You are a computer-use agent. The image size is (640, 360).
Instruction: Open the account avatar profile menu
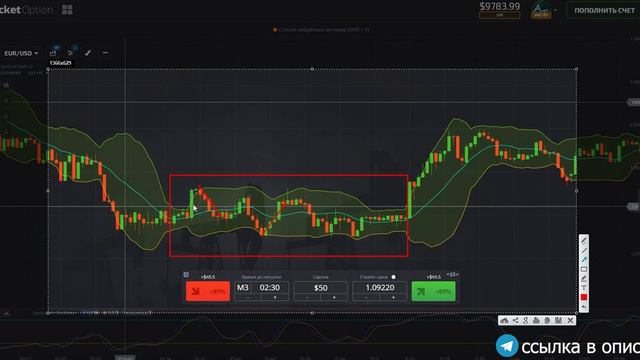coord(541,10)
